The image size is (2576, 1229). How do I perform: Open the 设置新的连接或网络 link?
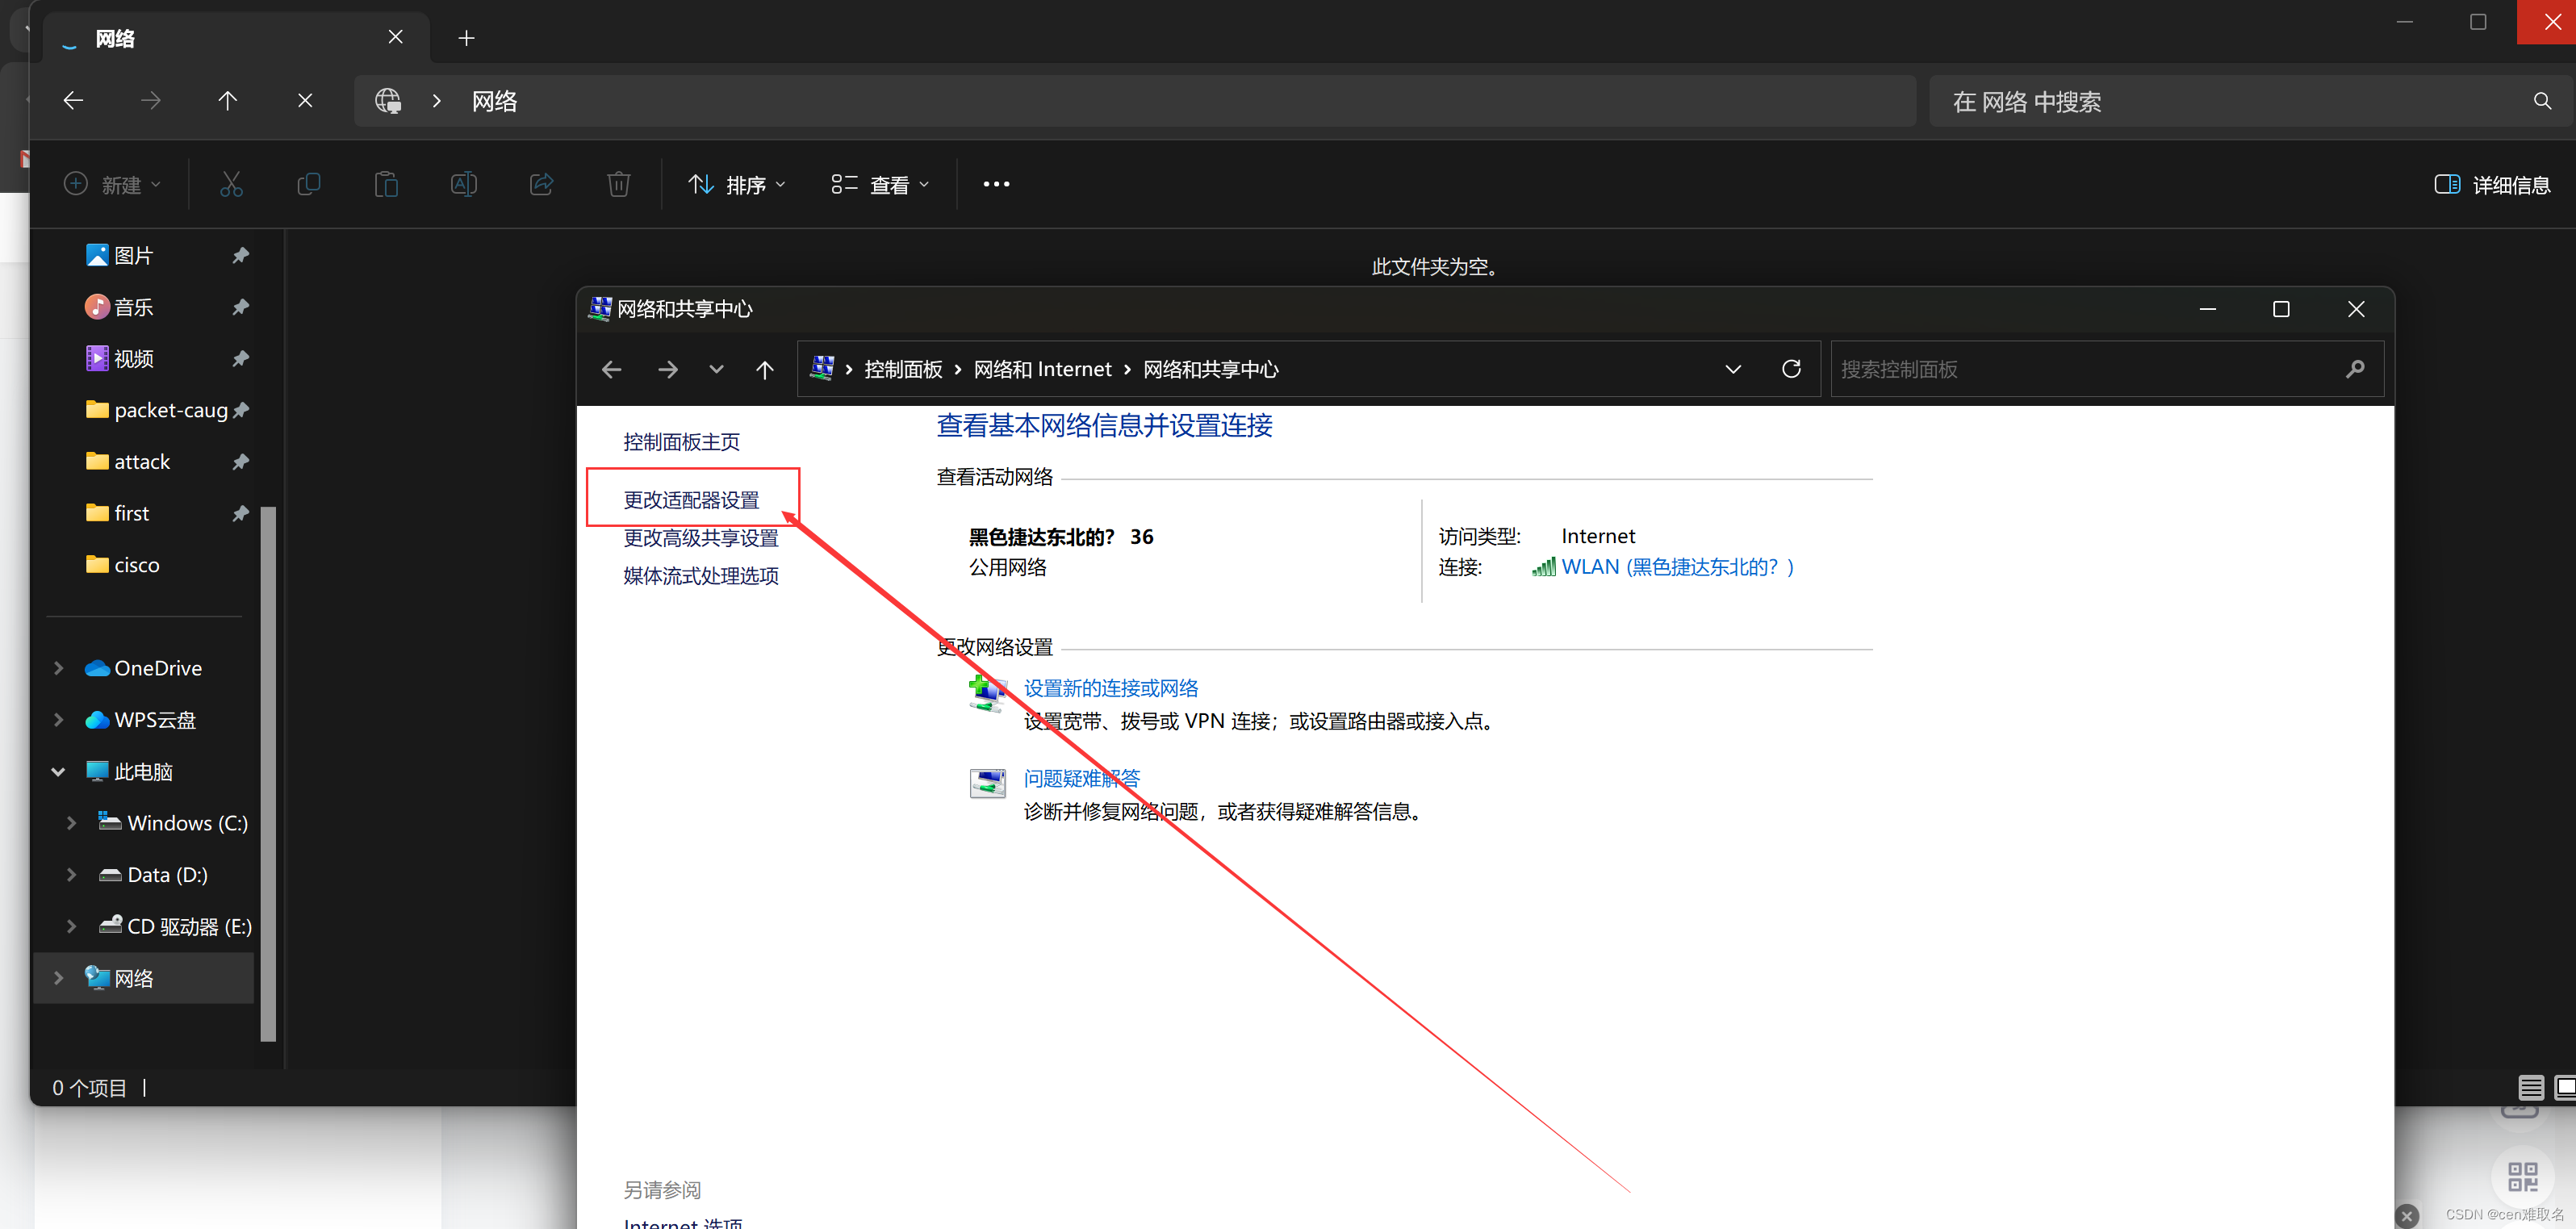(1110, 688)
